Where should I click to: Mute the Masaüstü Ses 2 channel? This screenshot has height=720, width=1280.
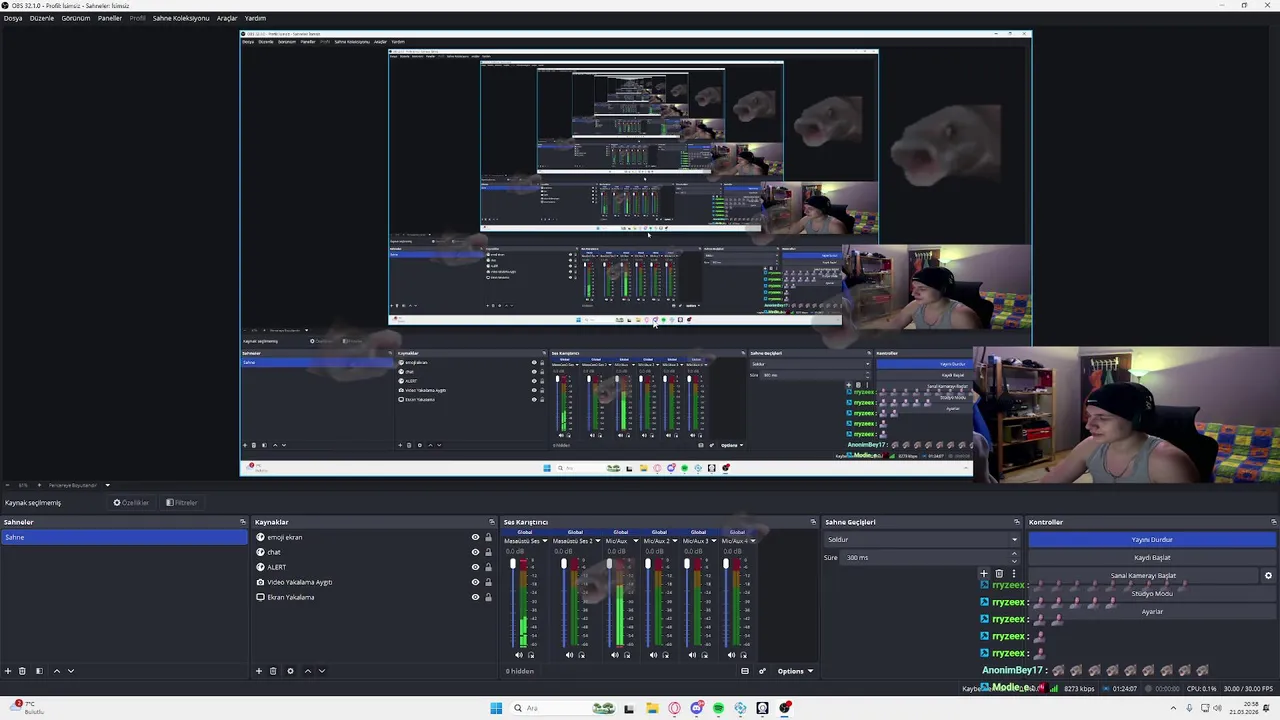569,655
